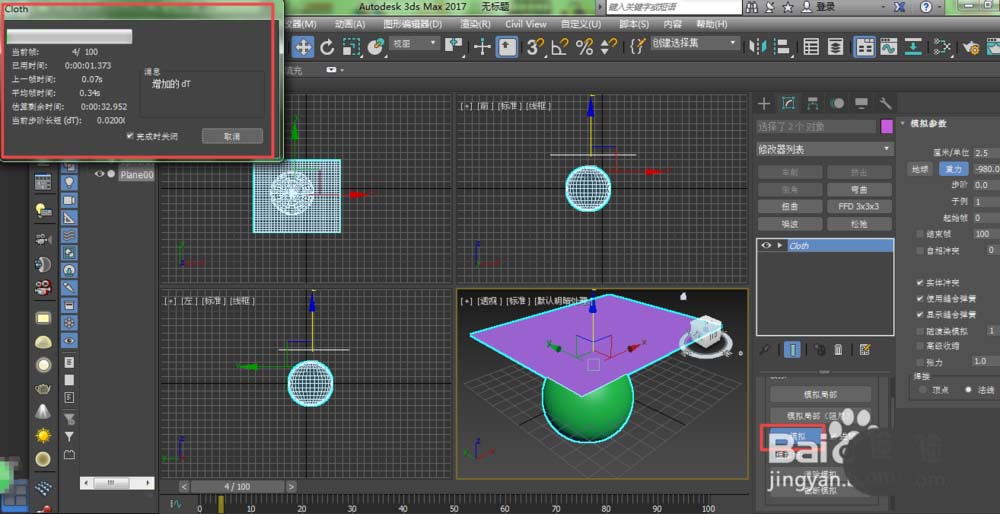Toggle show sewing springs checkbox
1000x514 pixels.
pyautogui.click(x=920, y=315)
